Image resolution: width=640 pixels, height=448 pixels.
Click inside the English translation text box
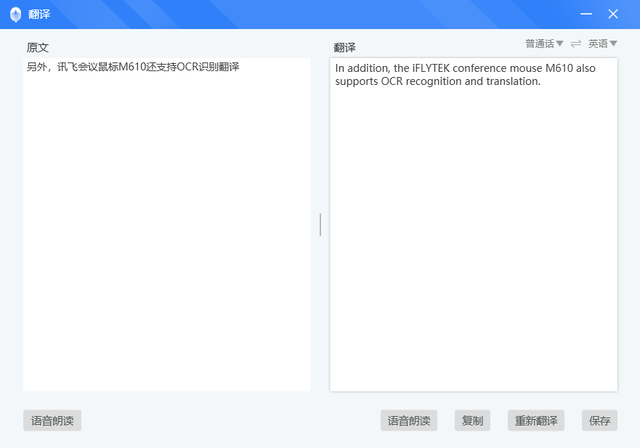tap(474, 224)
